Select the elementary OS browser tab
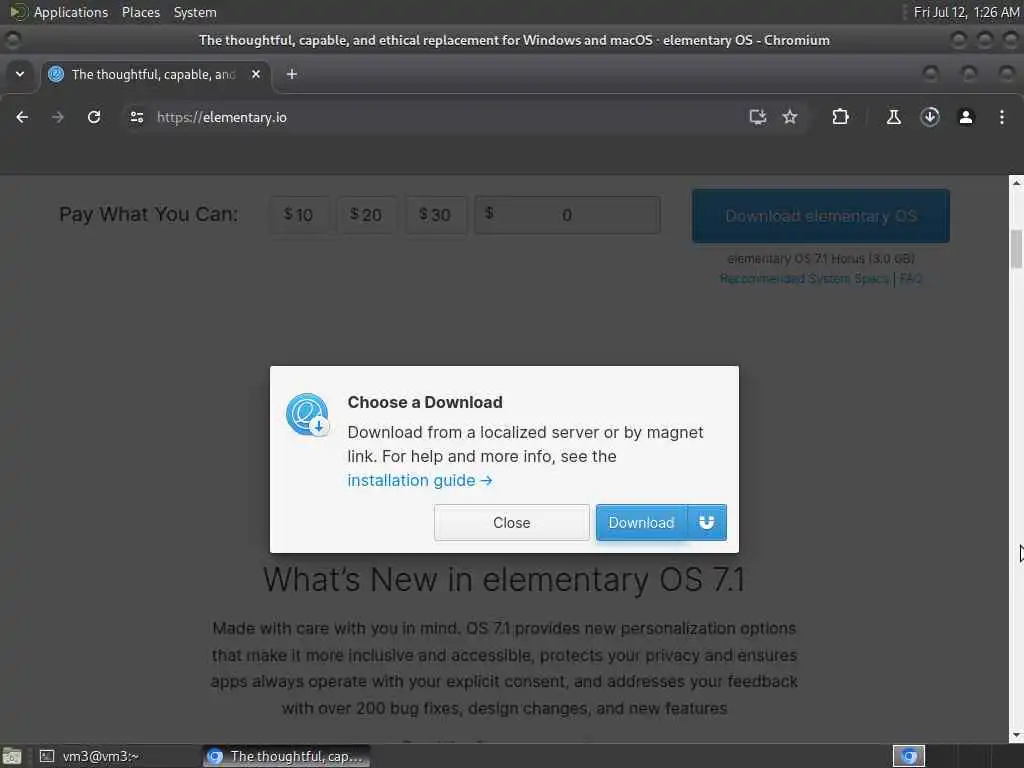Viewport: 1024px width, 768px height. [153, 74]
